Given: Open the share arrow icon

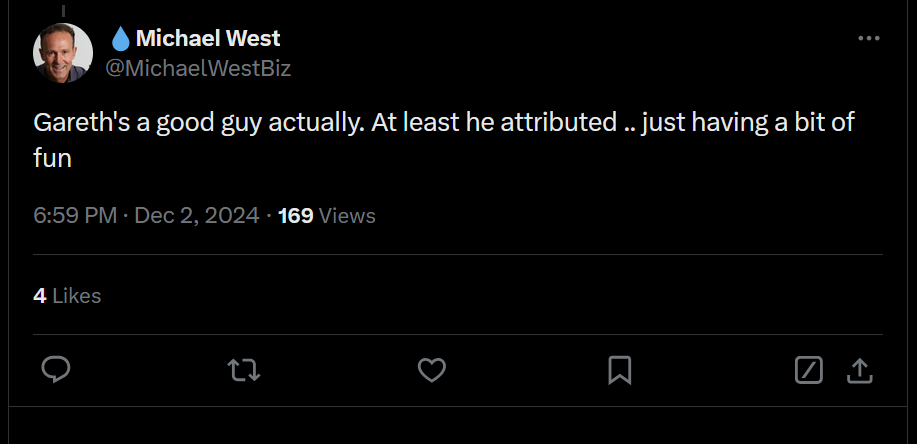Looking at the screenshot, I should click(859, 371).
